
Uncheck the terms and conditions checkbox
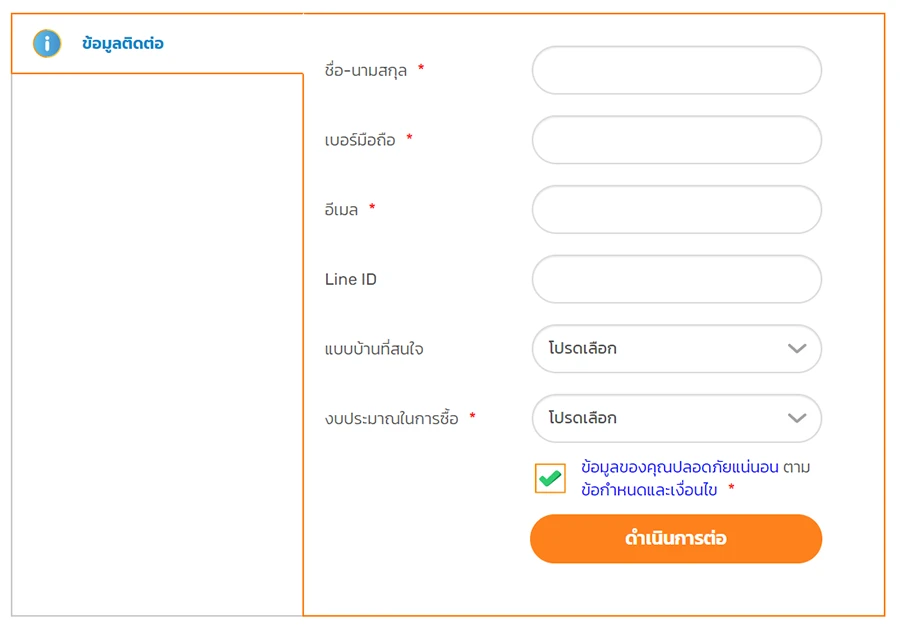pos(550,478)
